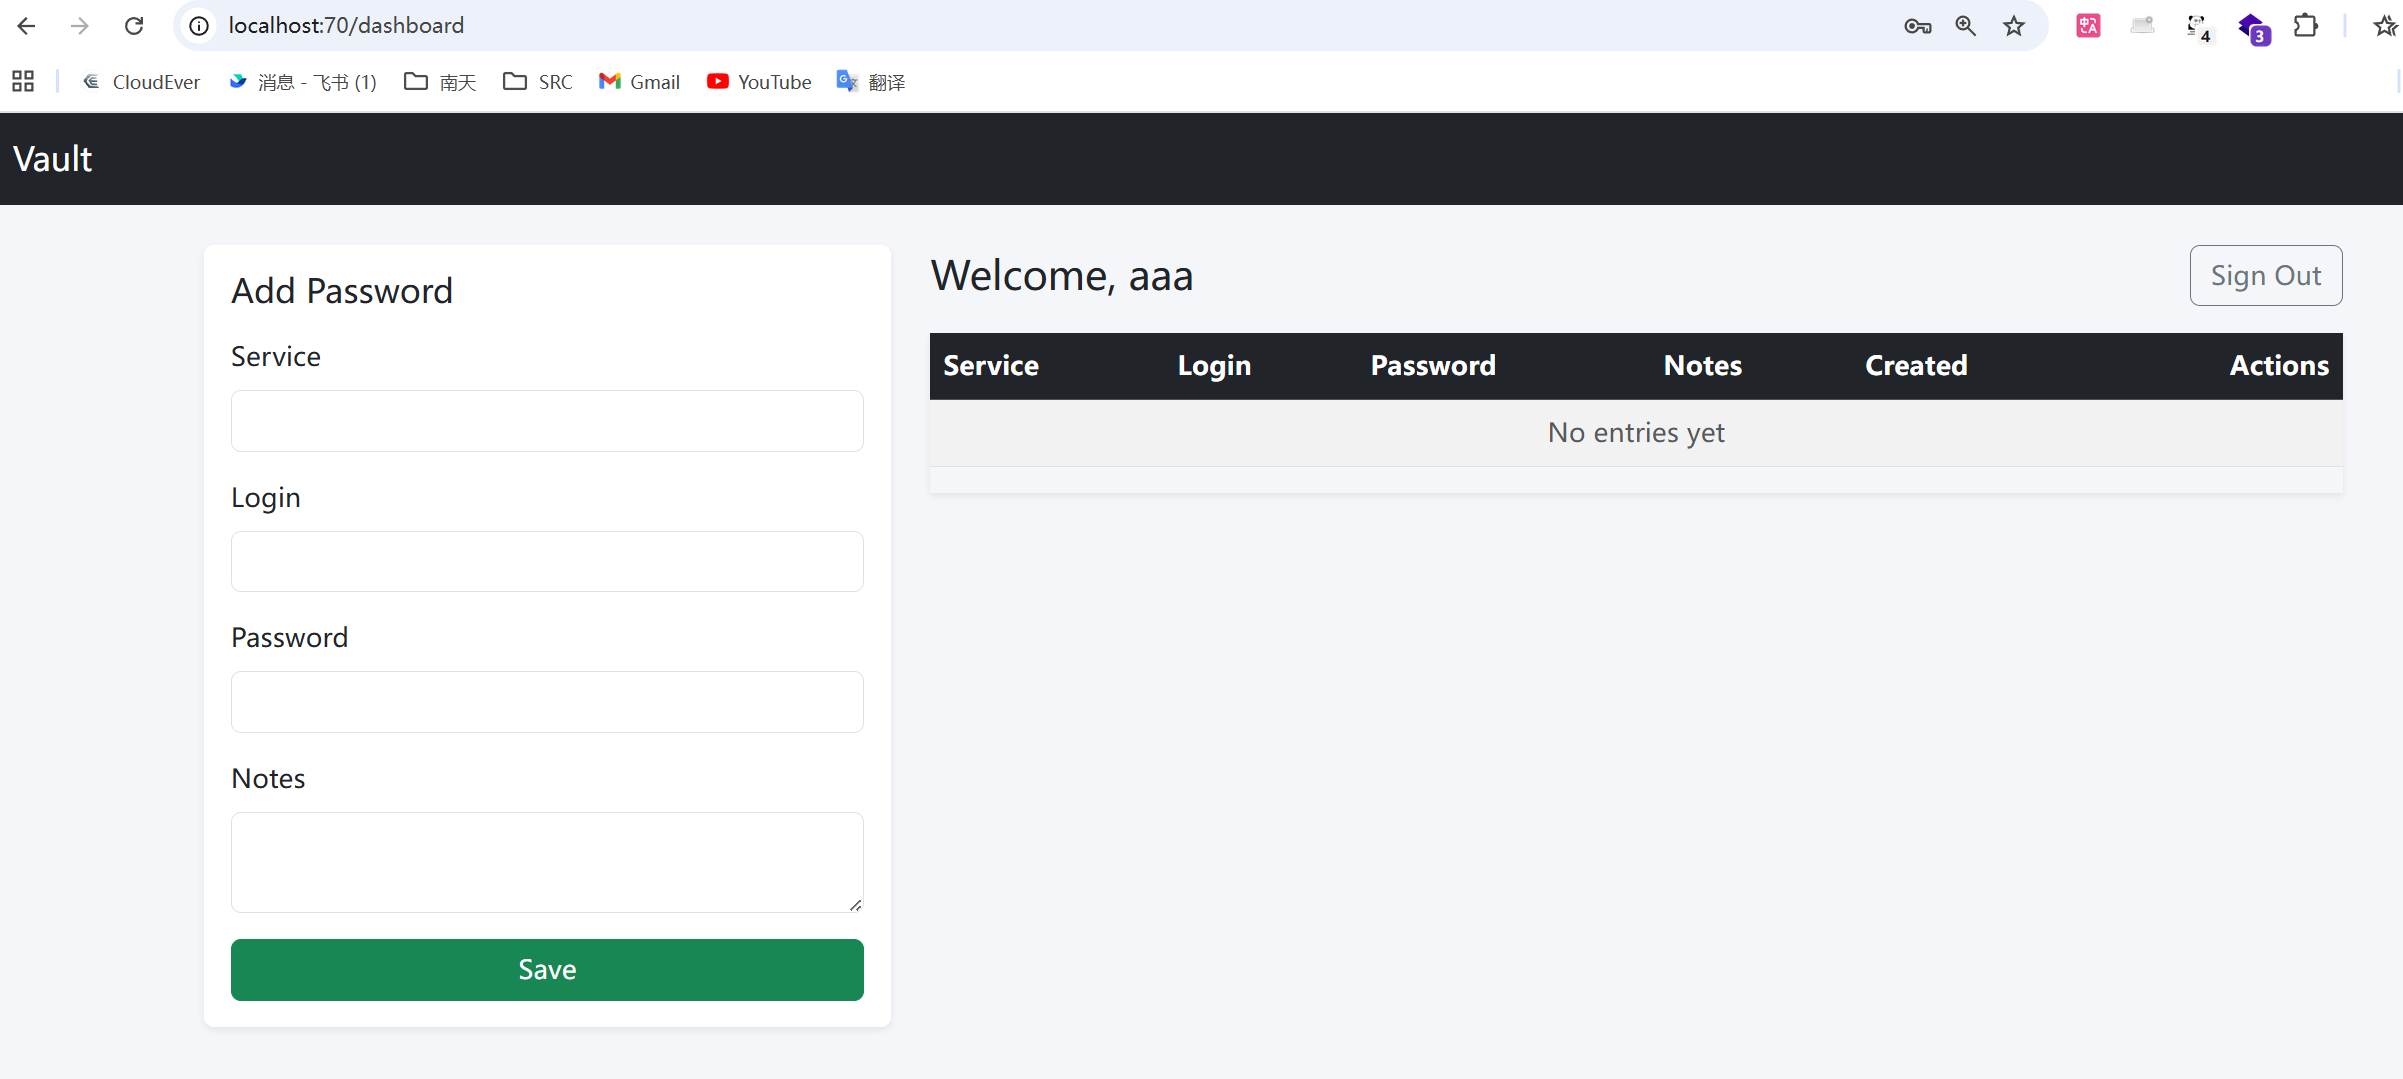Viewport: 2403px width, 1079px height.
Task: Click the address bar URL localhost:70/dashboard
Action: (x=346, y=26)
